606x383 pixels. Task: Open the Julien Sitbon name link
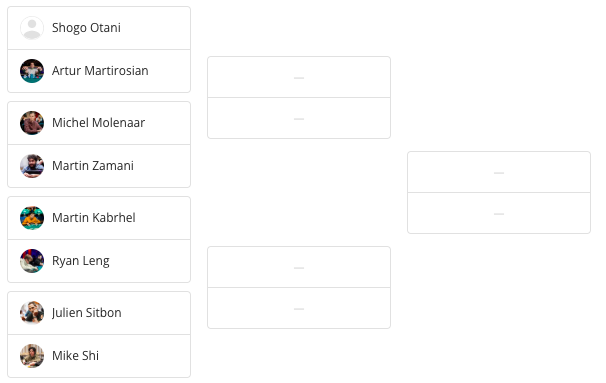click(87, 313)
